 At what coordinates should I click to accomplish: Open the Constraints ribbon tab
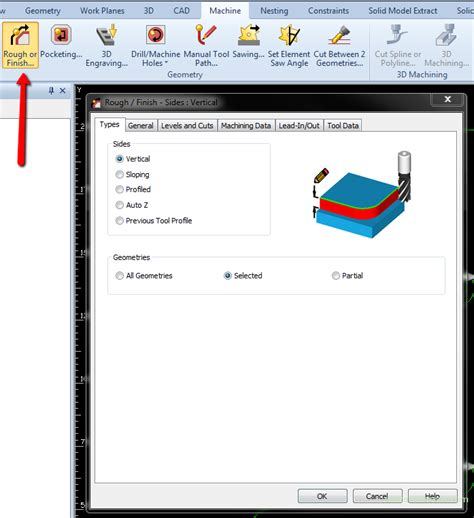[x=328, y=11]
